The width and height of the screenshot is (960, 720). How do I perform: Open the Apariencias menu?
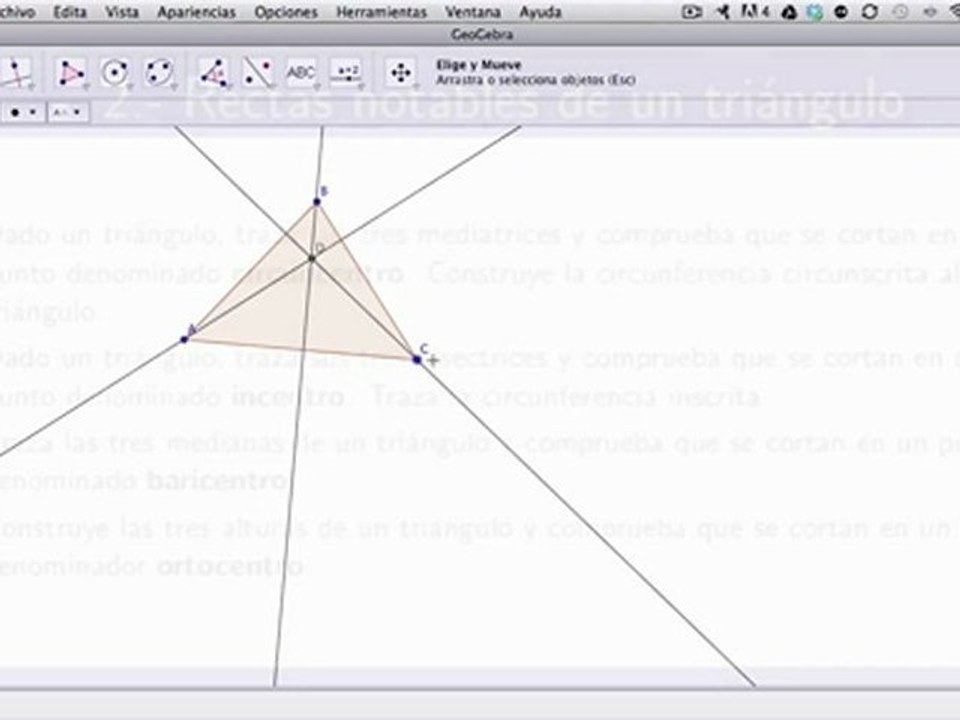point(196,12)
